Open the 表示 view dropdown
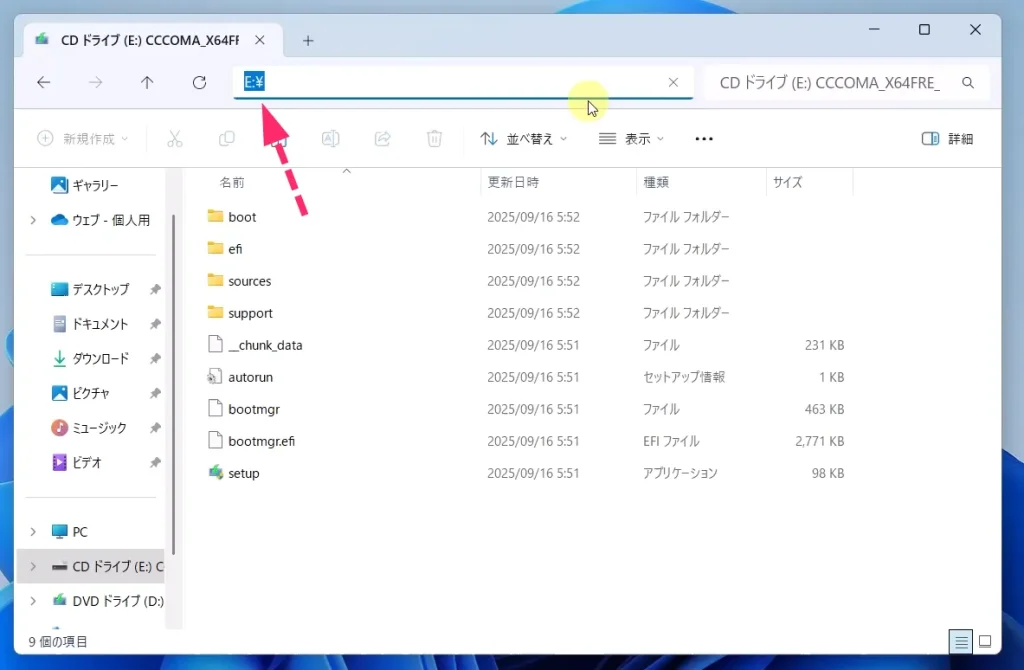 click(632, 139)
